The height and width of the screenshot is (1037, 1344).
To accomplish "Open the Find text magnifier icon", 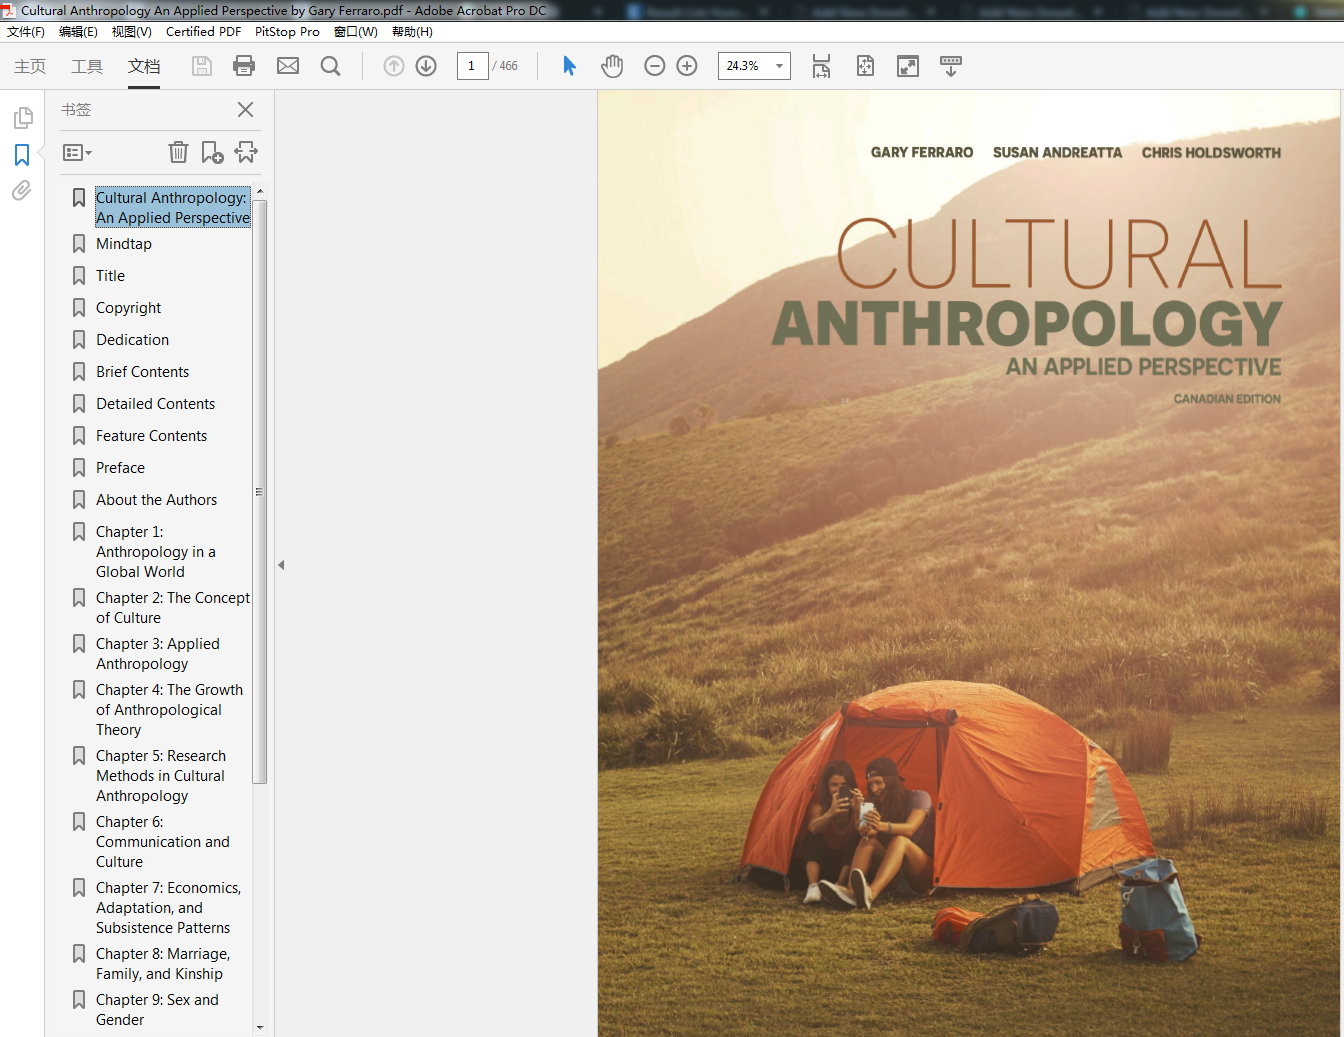I will [331, 66].
